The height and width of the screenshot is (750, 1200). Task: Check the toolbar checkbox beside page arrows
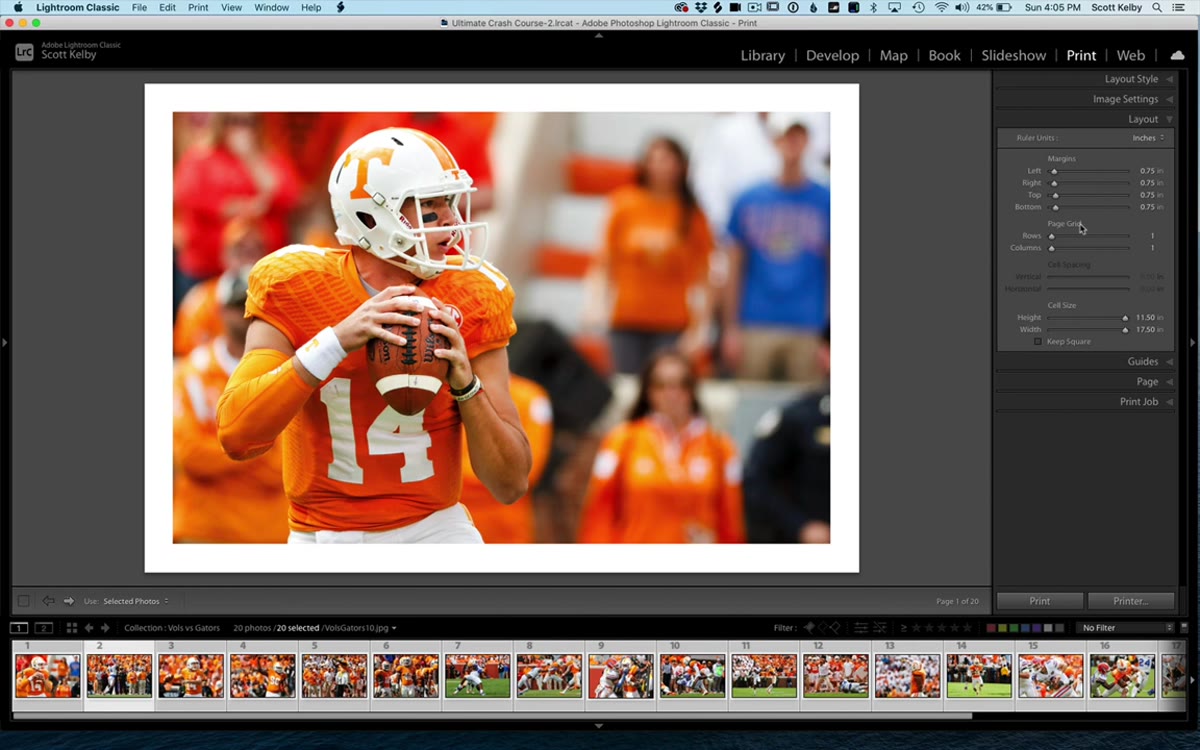coord(23,601)
